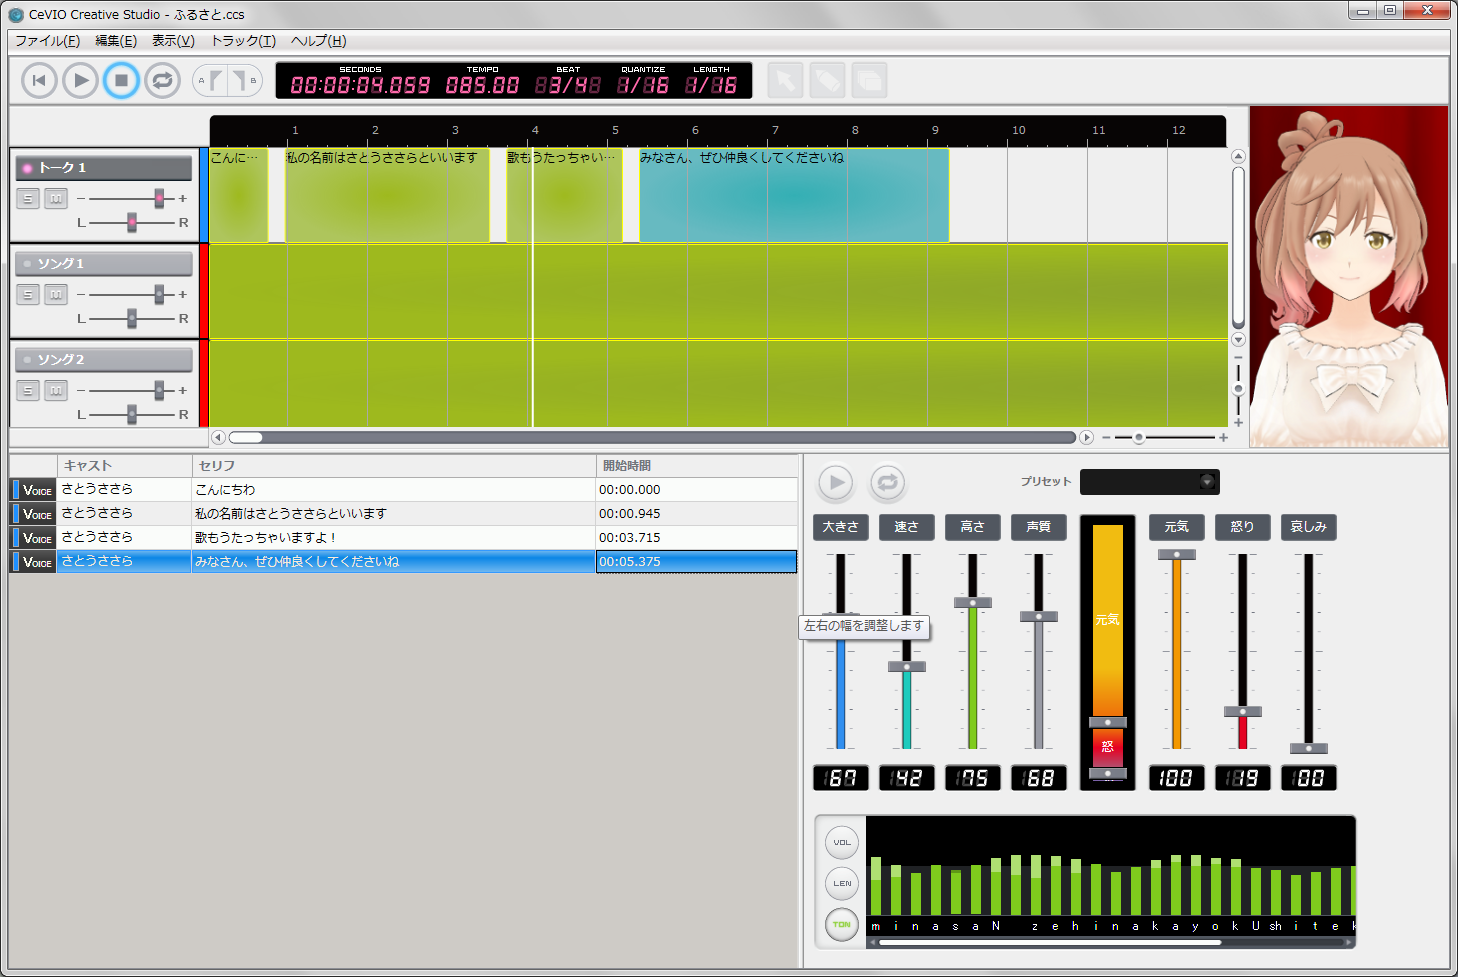Open the トラック menu
The width and height of the screenshot is (1458, 977).
point(243,41)
